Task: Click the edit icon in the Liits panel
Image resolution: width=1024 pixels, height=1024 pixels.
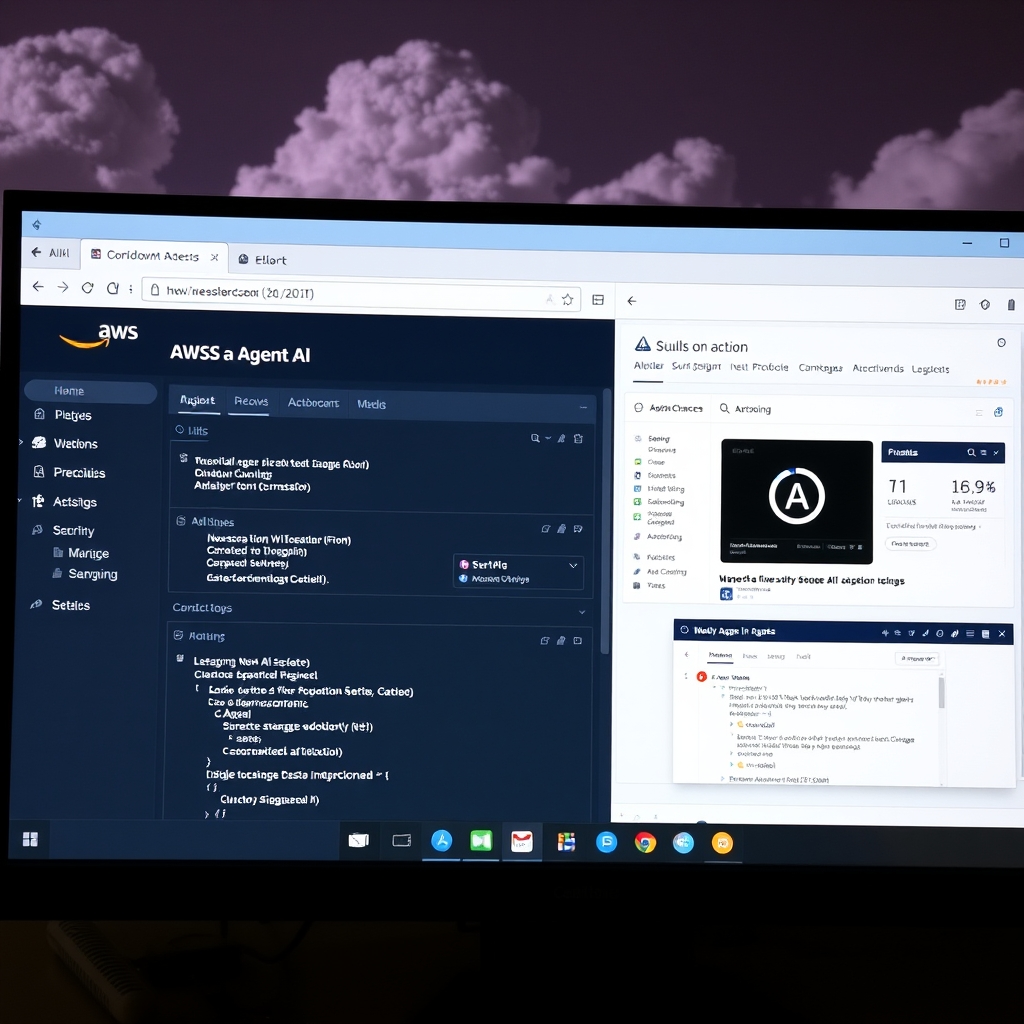Action: tap(562, 439)
